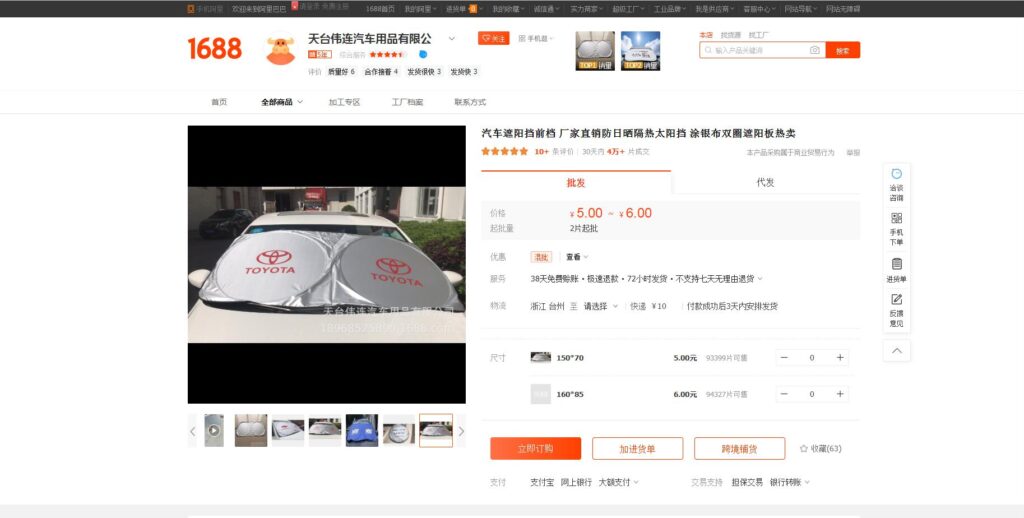
Task: Go to shop 首页 nav item
Action: click(219, 102)
